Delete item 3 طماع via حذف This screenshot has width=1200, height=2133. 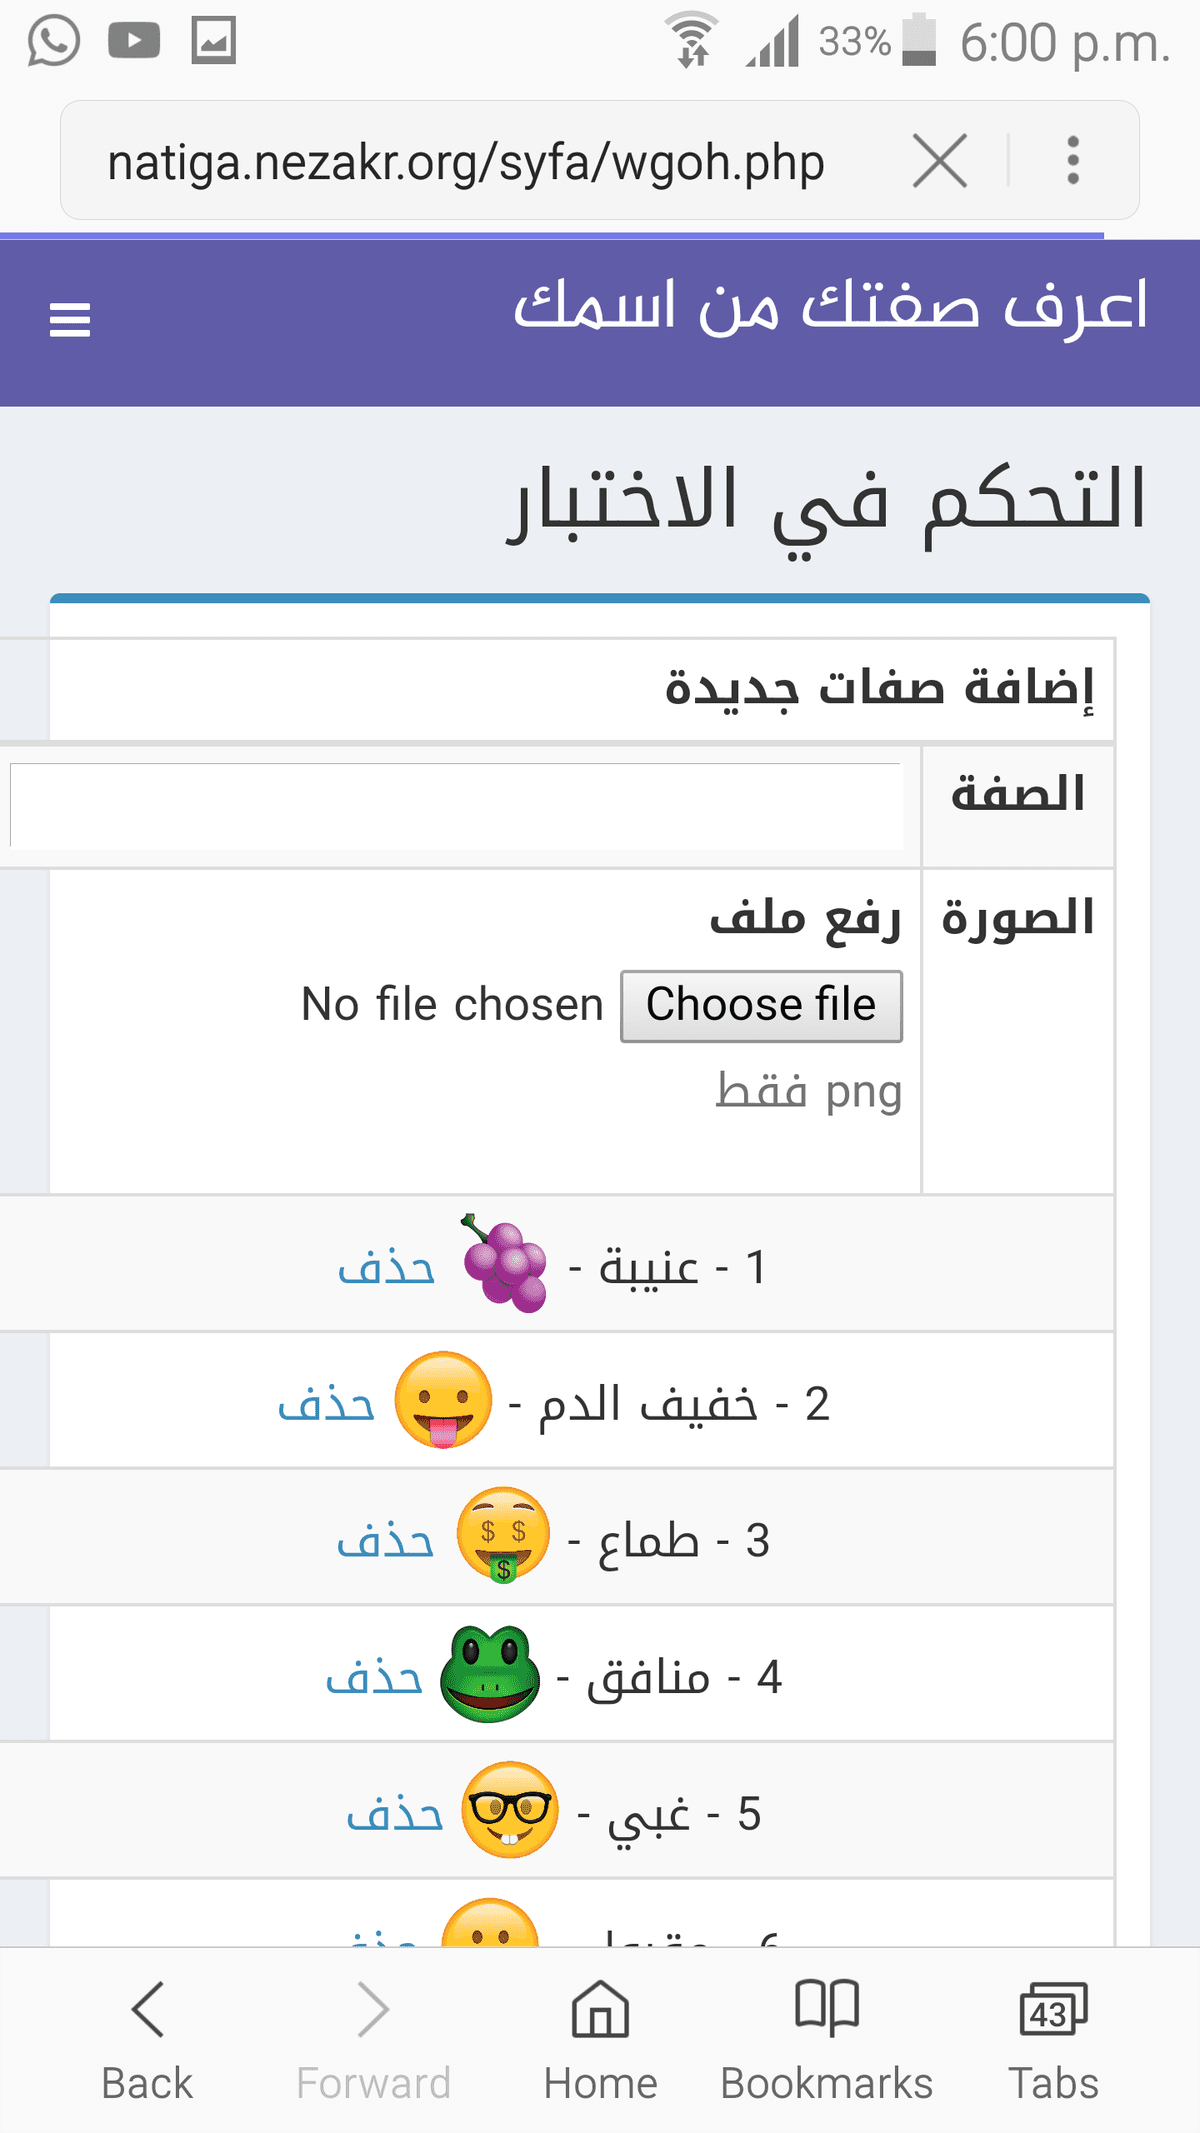[x=385, y=1541]
